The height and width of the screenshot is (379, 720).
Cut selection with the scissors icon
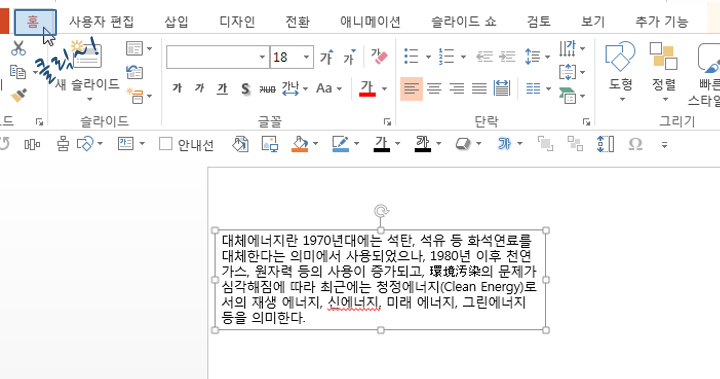[x=18, y=48]
